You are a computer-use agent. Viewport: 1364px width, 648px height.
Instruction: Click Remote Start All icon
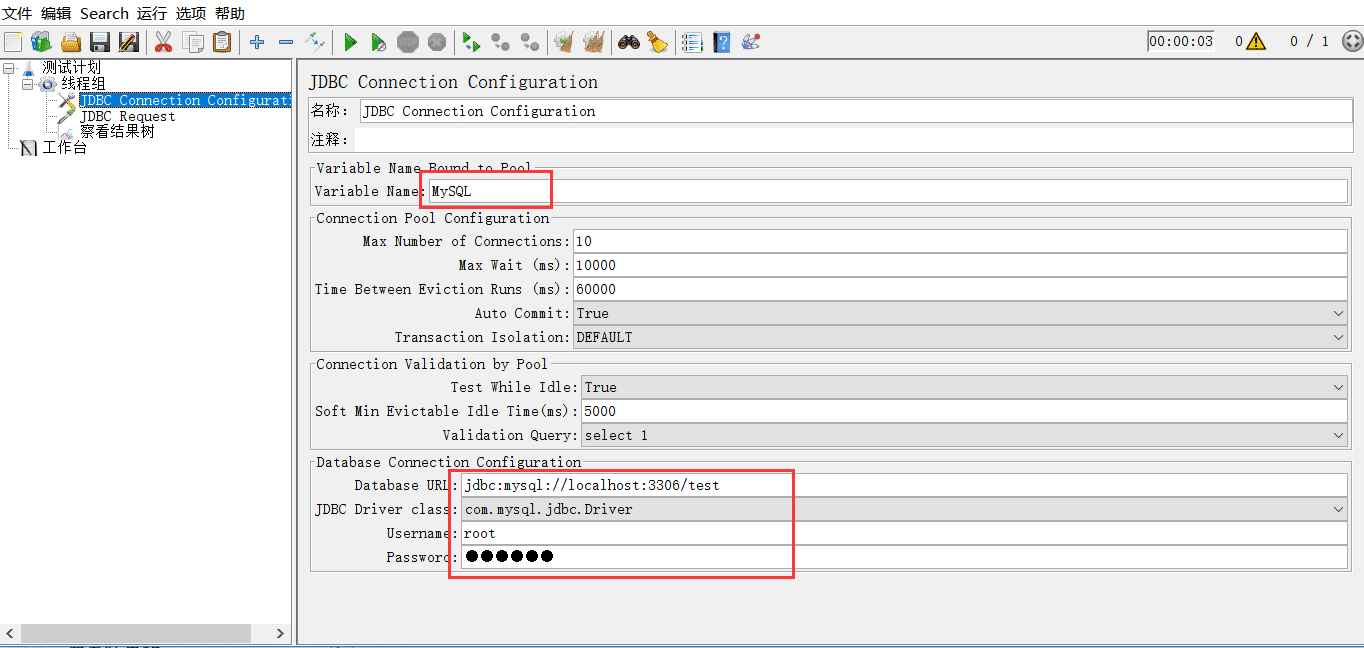pyautogui.click(x=472, y=42)
